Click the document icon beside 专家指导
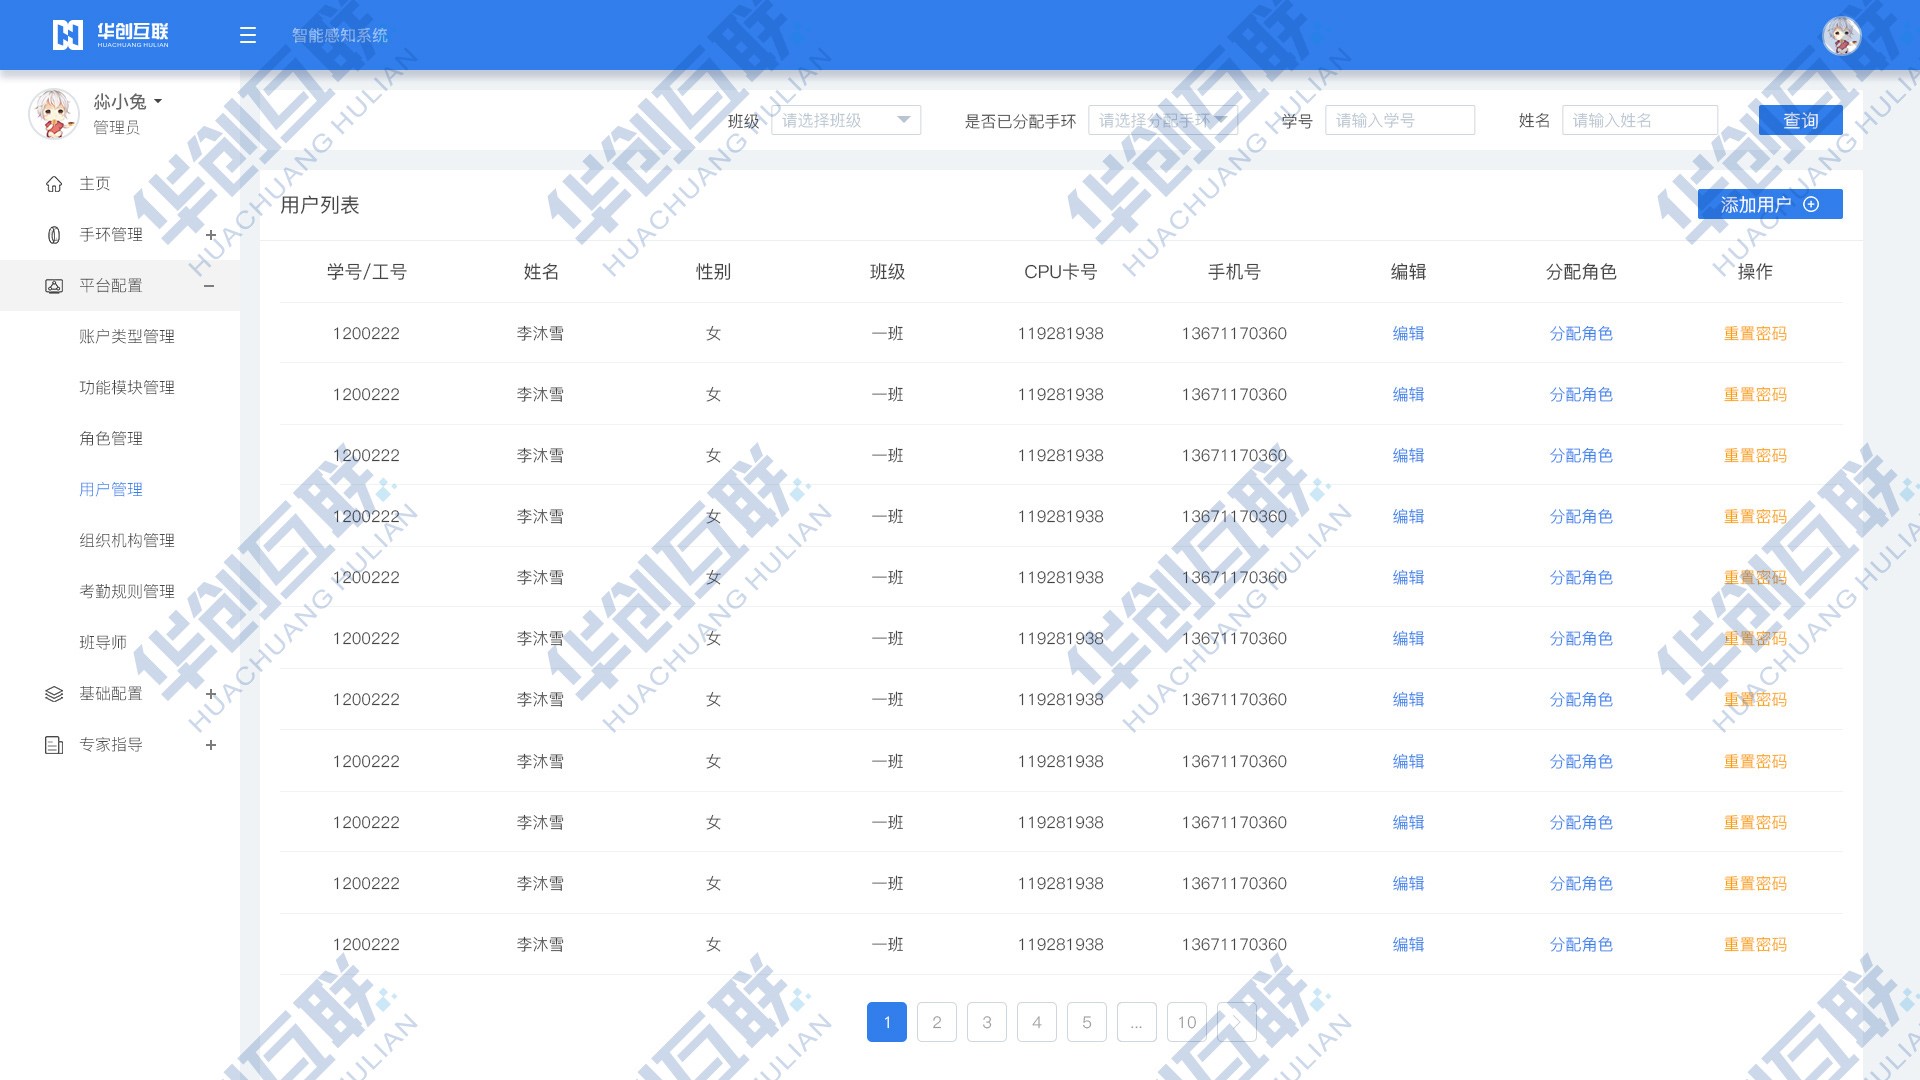 pos(54,745)
